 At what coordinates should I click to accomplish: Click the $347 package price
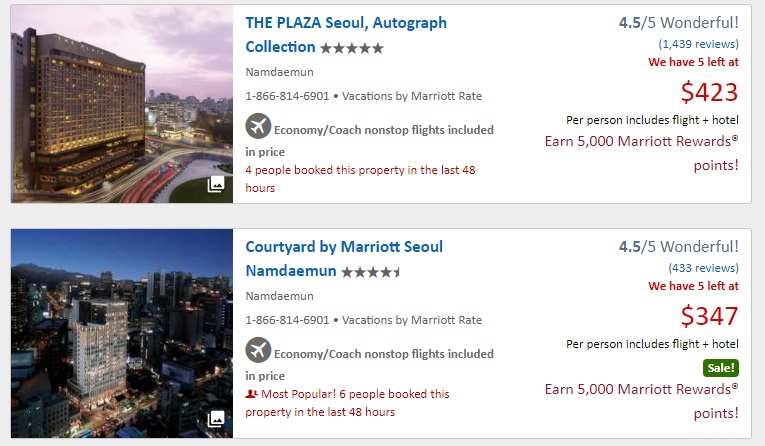point(708,316)
